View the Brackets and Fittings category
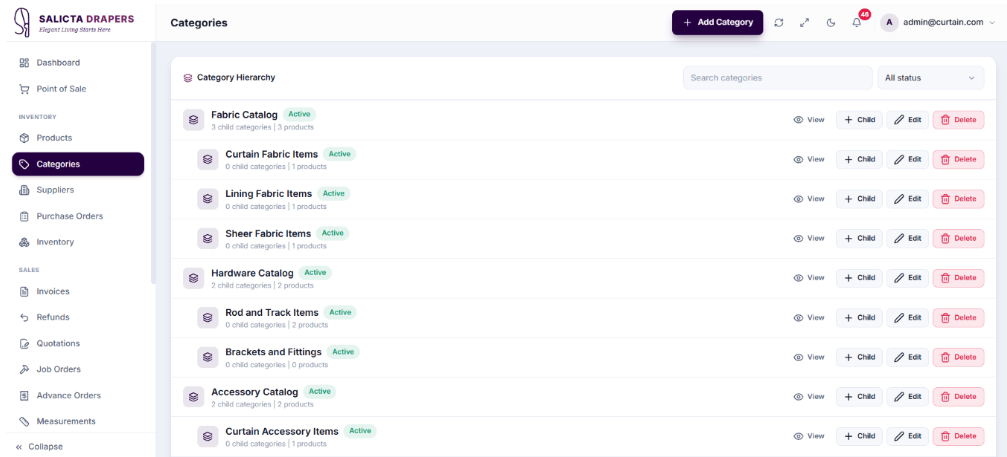 point(809,357)
